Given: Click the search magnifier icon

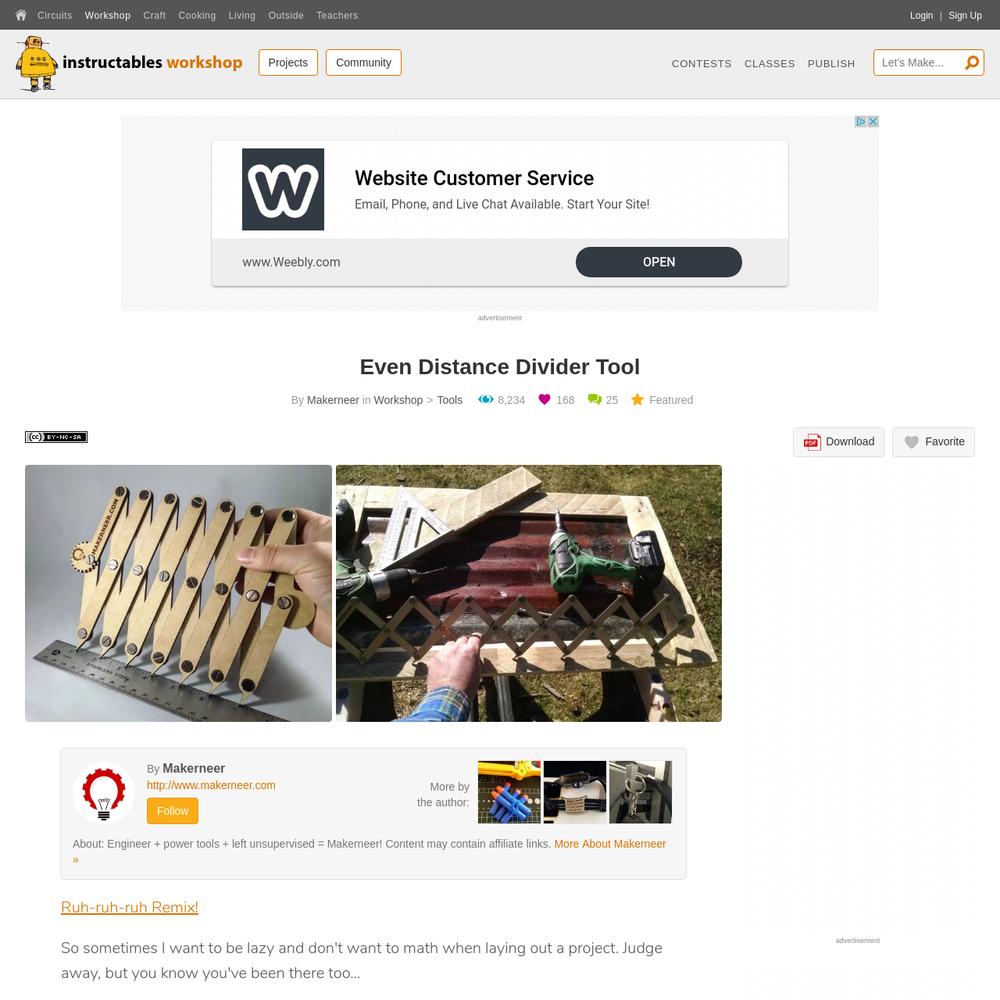Looking at the screenshot, I should click(x=972, y=62).
